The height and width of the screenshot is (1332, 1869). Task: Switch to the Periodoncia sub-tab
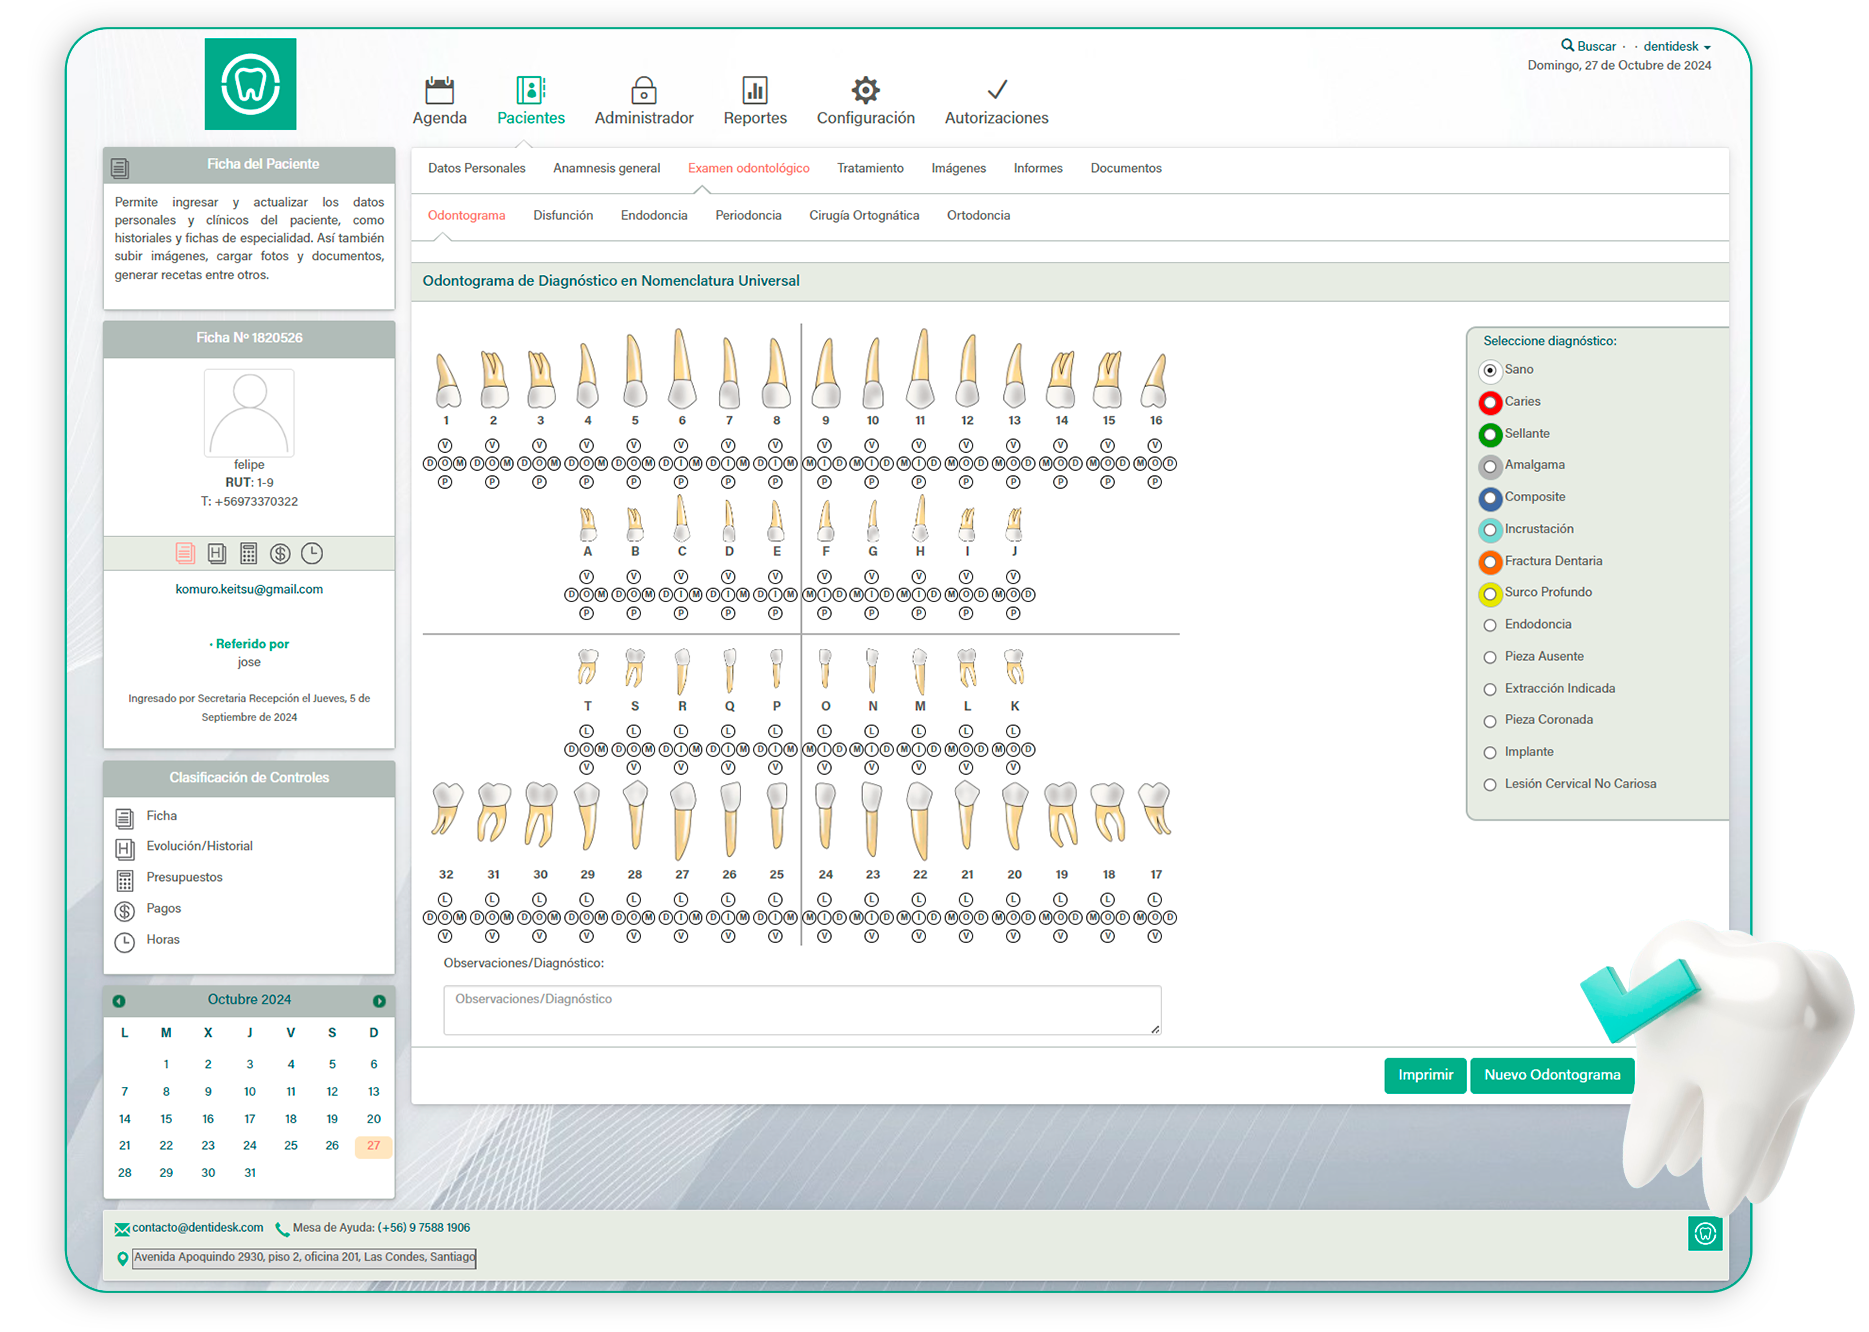tap(748, 215)
